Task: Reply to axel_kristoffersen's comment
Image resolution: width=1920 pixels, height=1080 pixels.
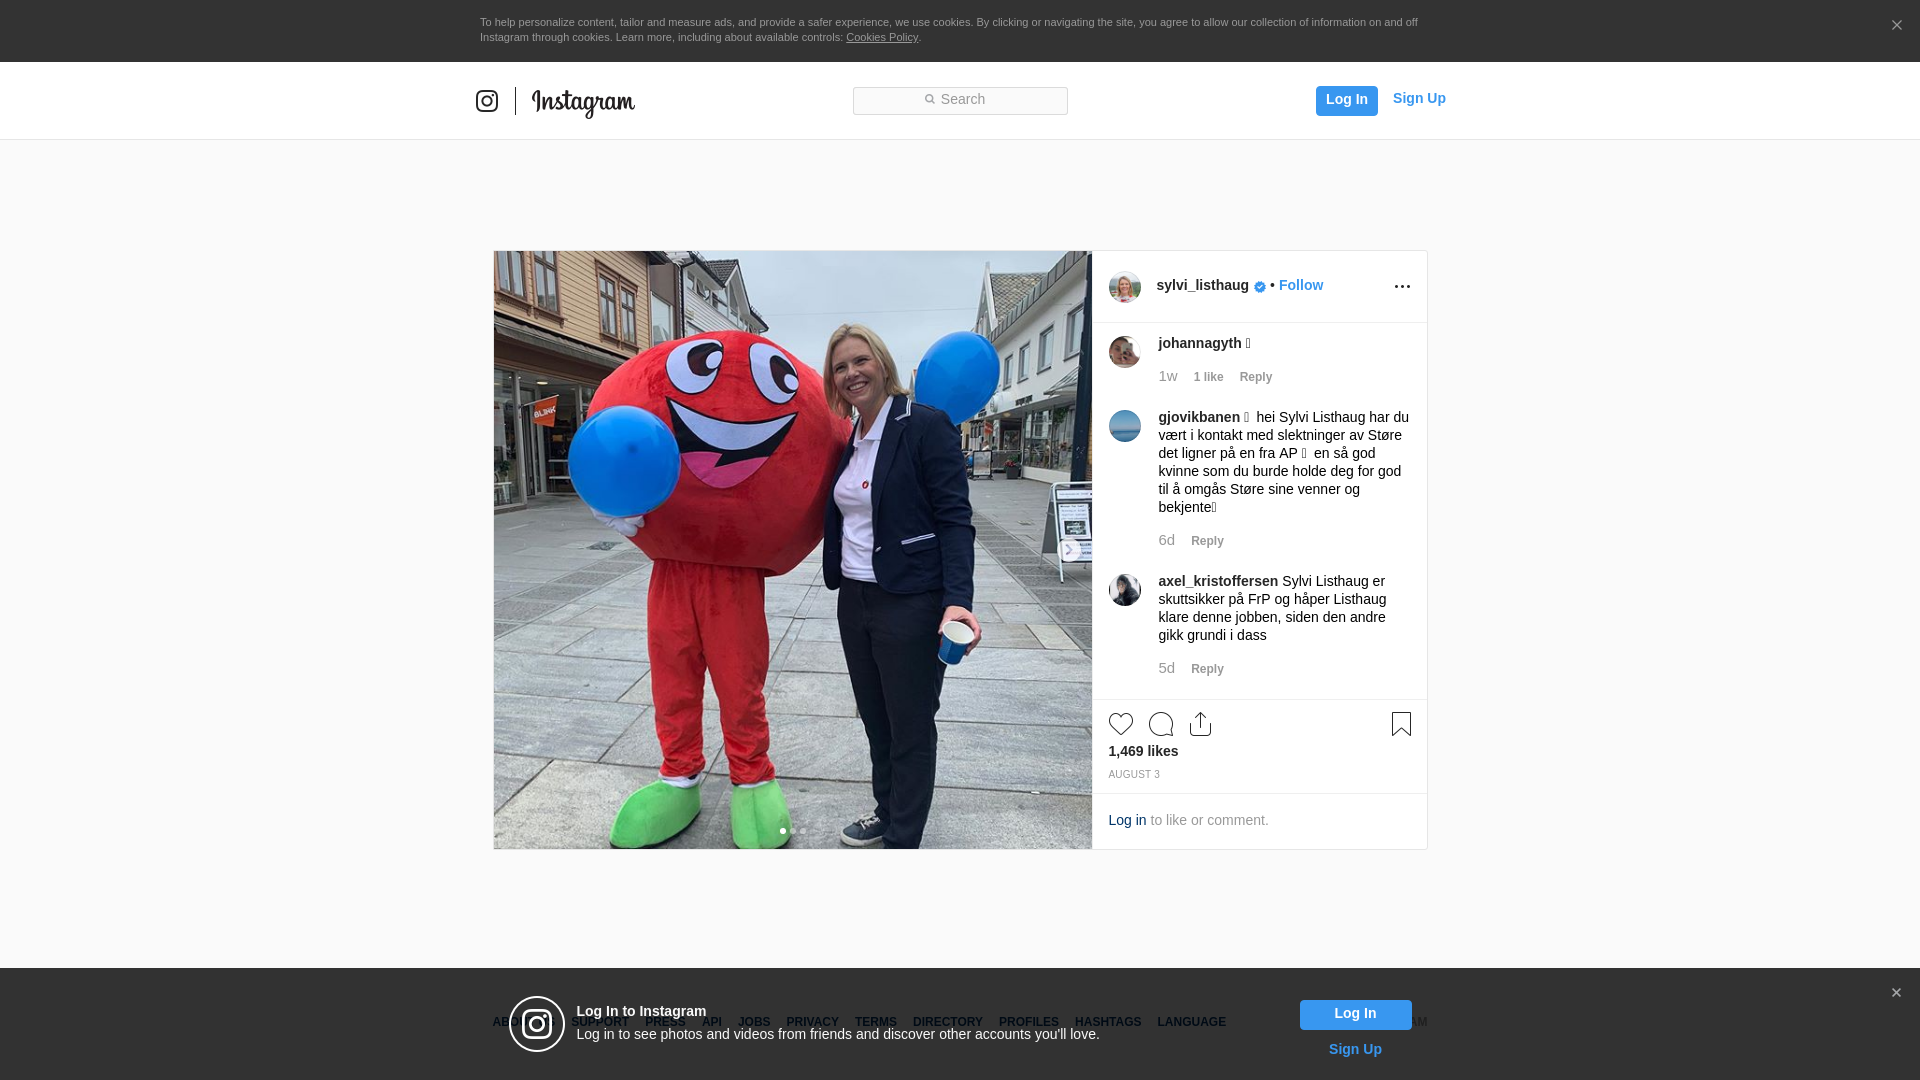Action: (x=1207, y=669)
